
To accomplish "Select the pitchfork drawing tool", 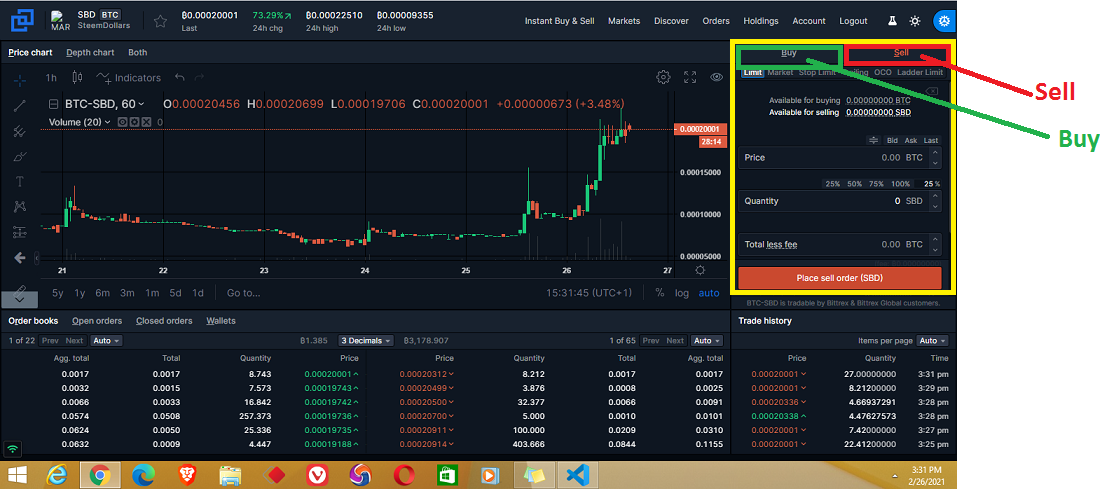I will tap(20, 131).
